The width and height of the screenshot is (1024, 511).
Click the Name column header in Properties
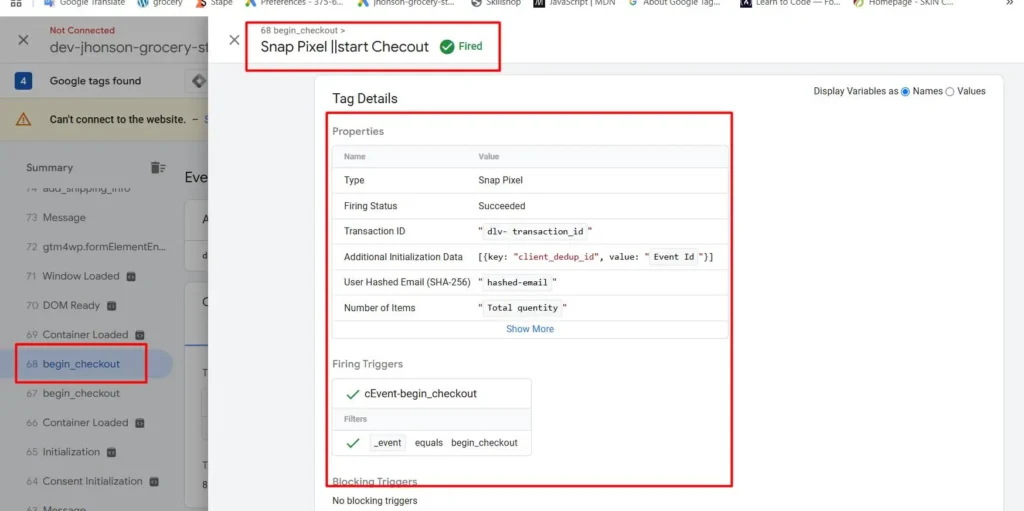(x=355, y=157)
